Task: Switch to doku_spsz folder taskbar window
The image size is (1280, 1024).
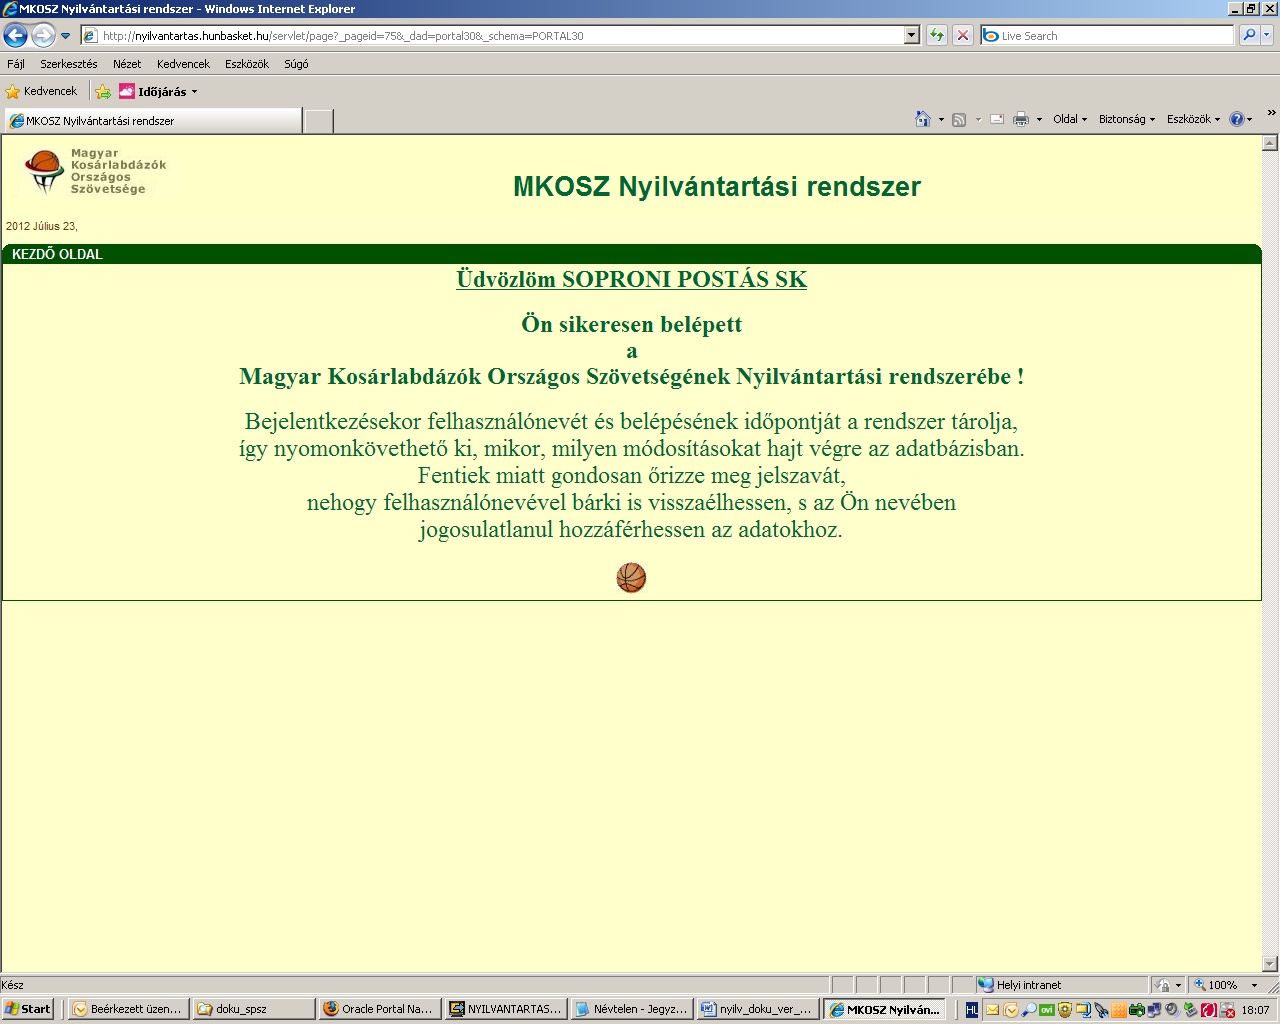Action: 253,1009
